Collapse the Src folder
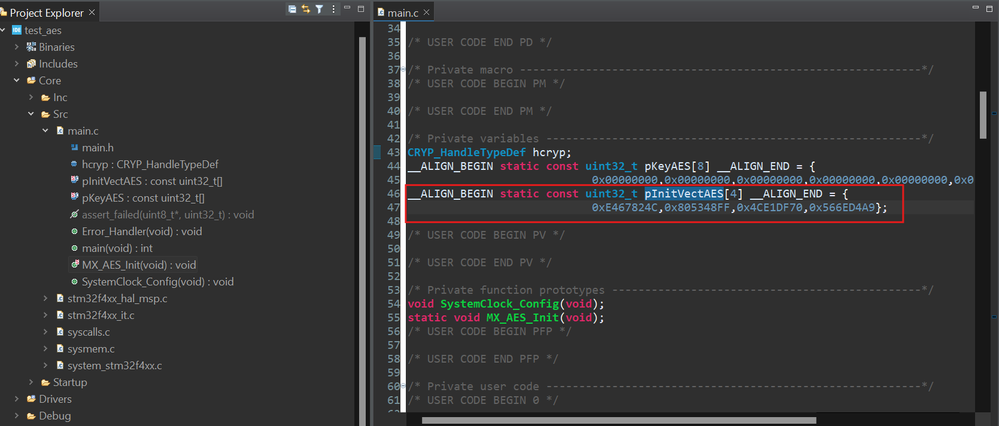Screen dimensions: 999x426 coord(31,114)
